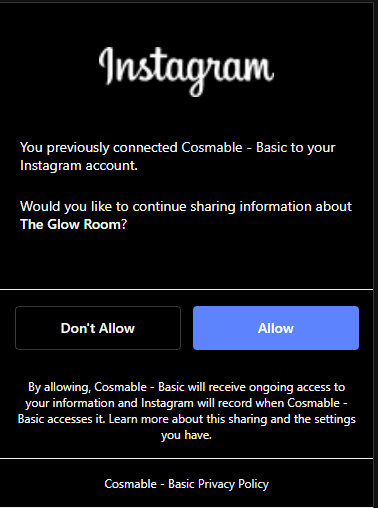Screen dimensions: 378x508
Task: Open the Cosmable - Basic Privacy Policy
Action: [x=186, y=484]
